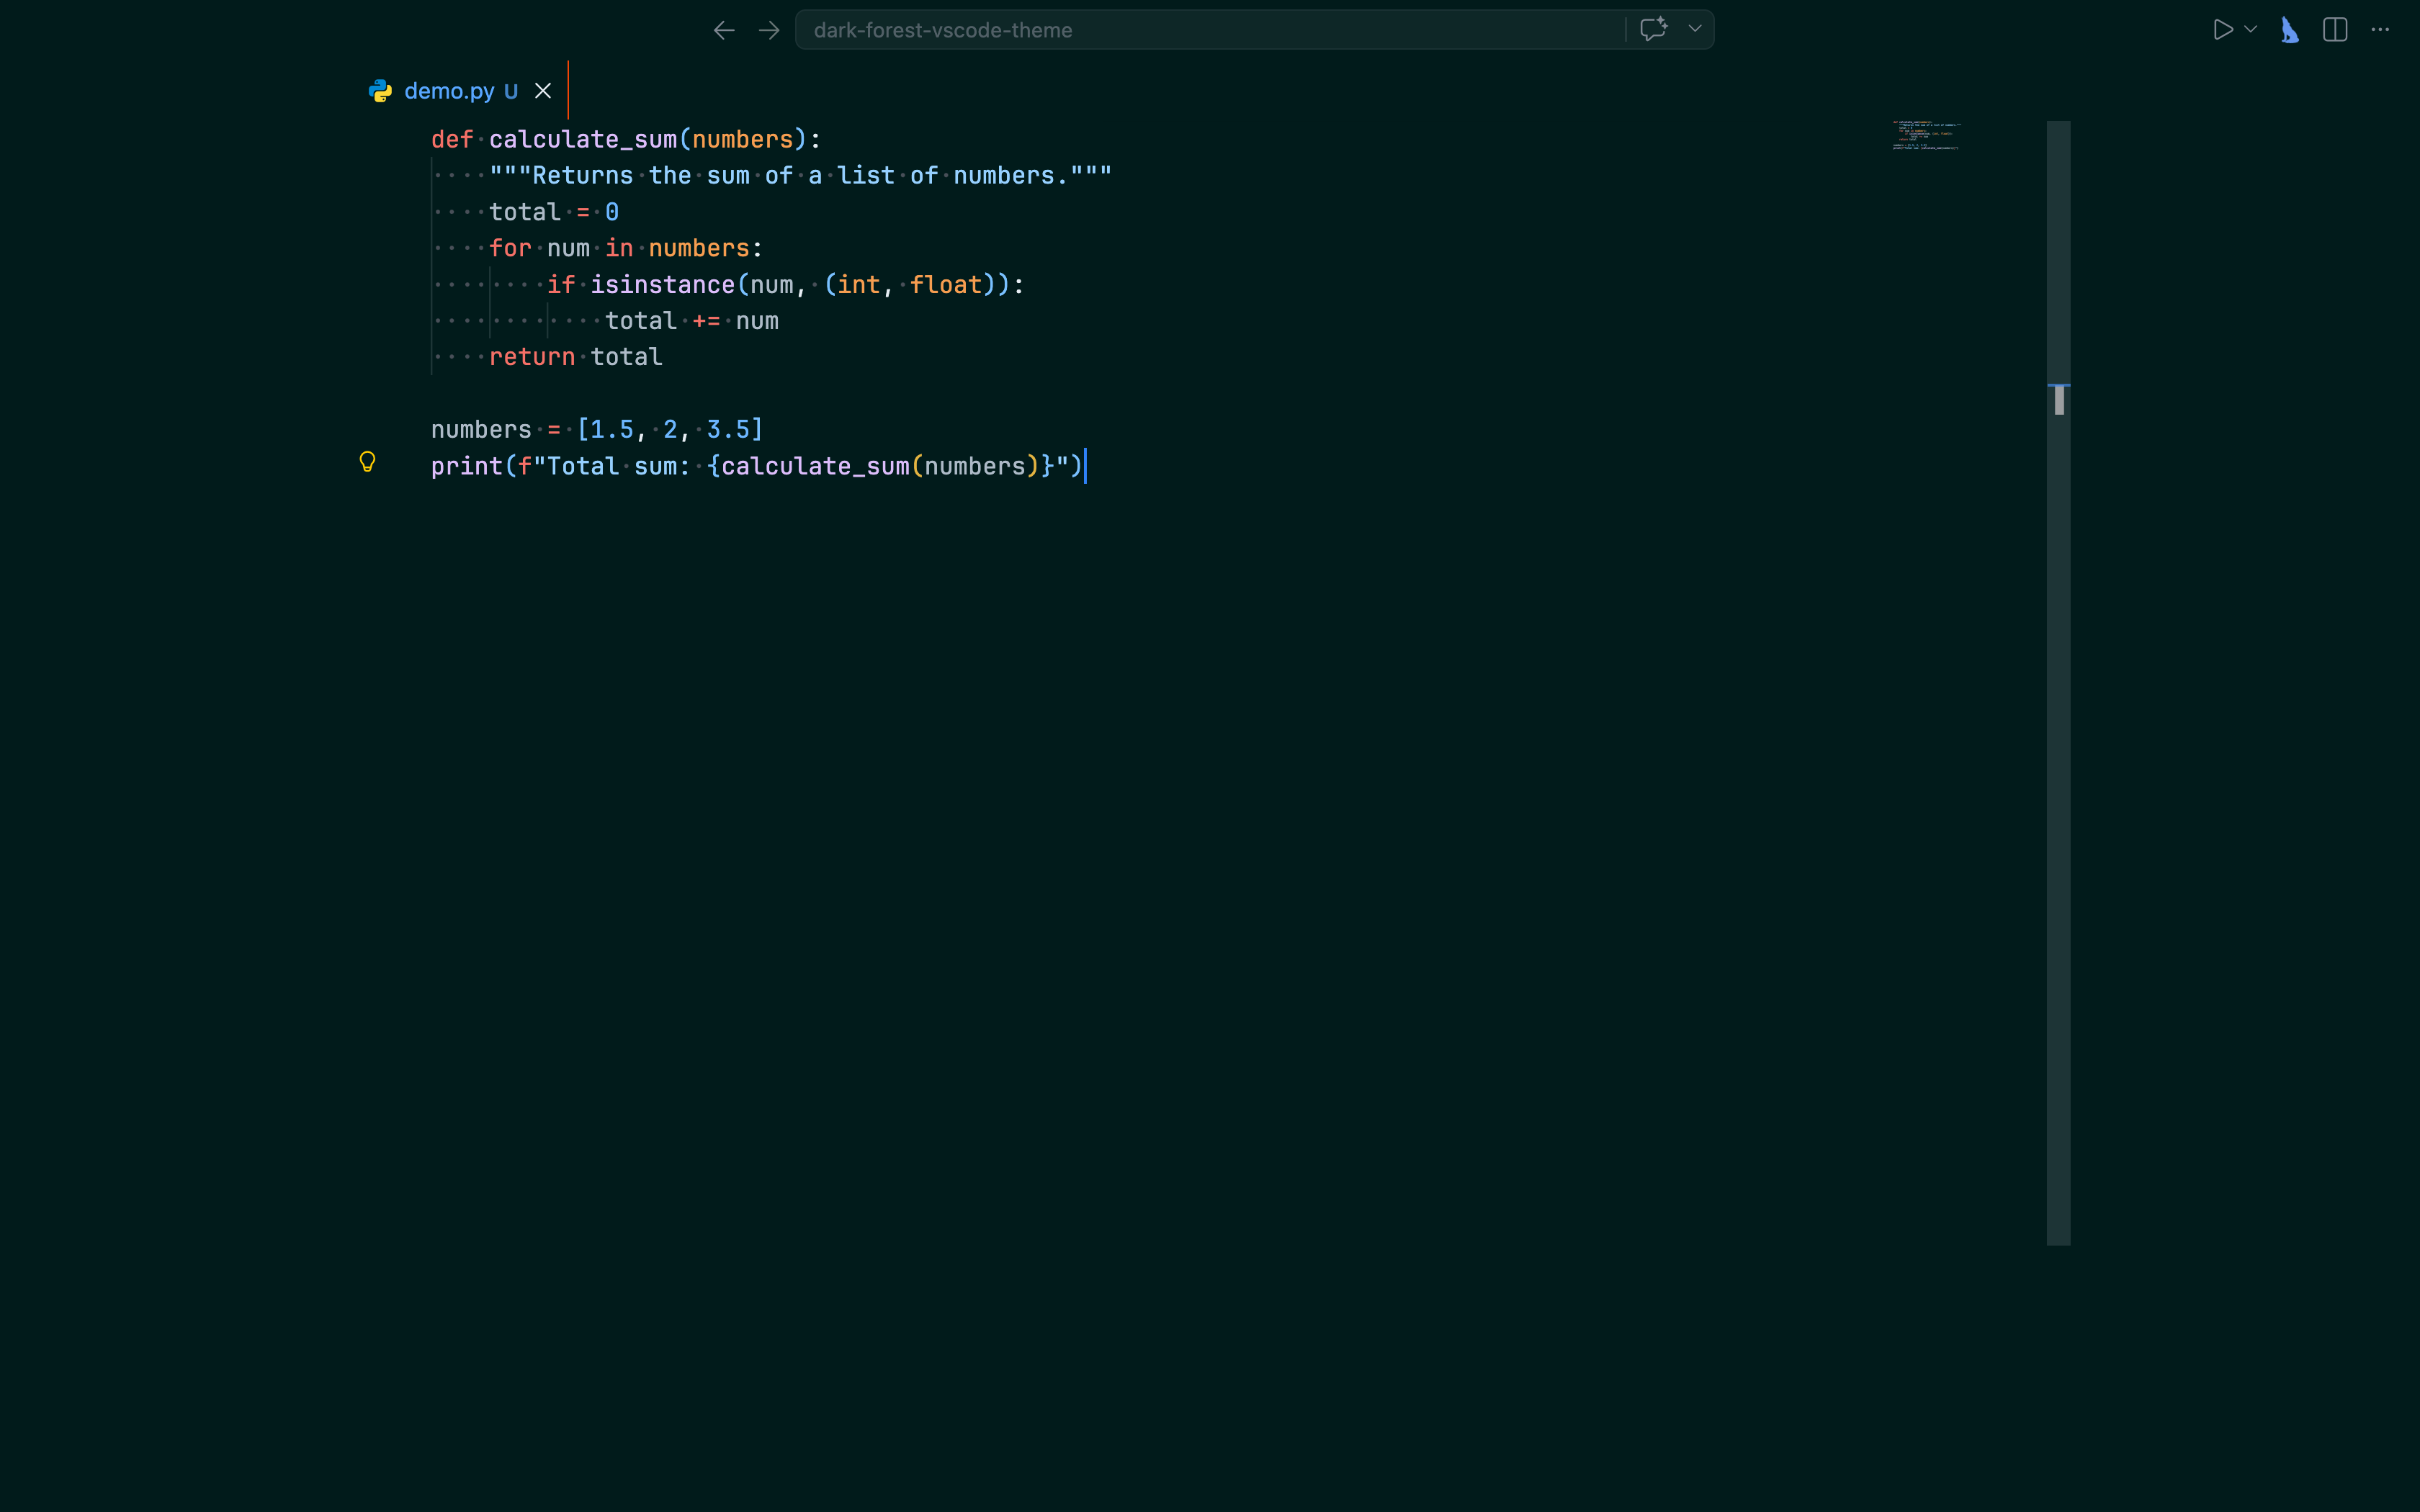Show code actions with the lightbulb

coord(367,462)
